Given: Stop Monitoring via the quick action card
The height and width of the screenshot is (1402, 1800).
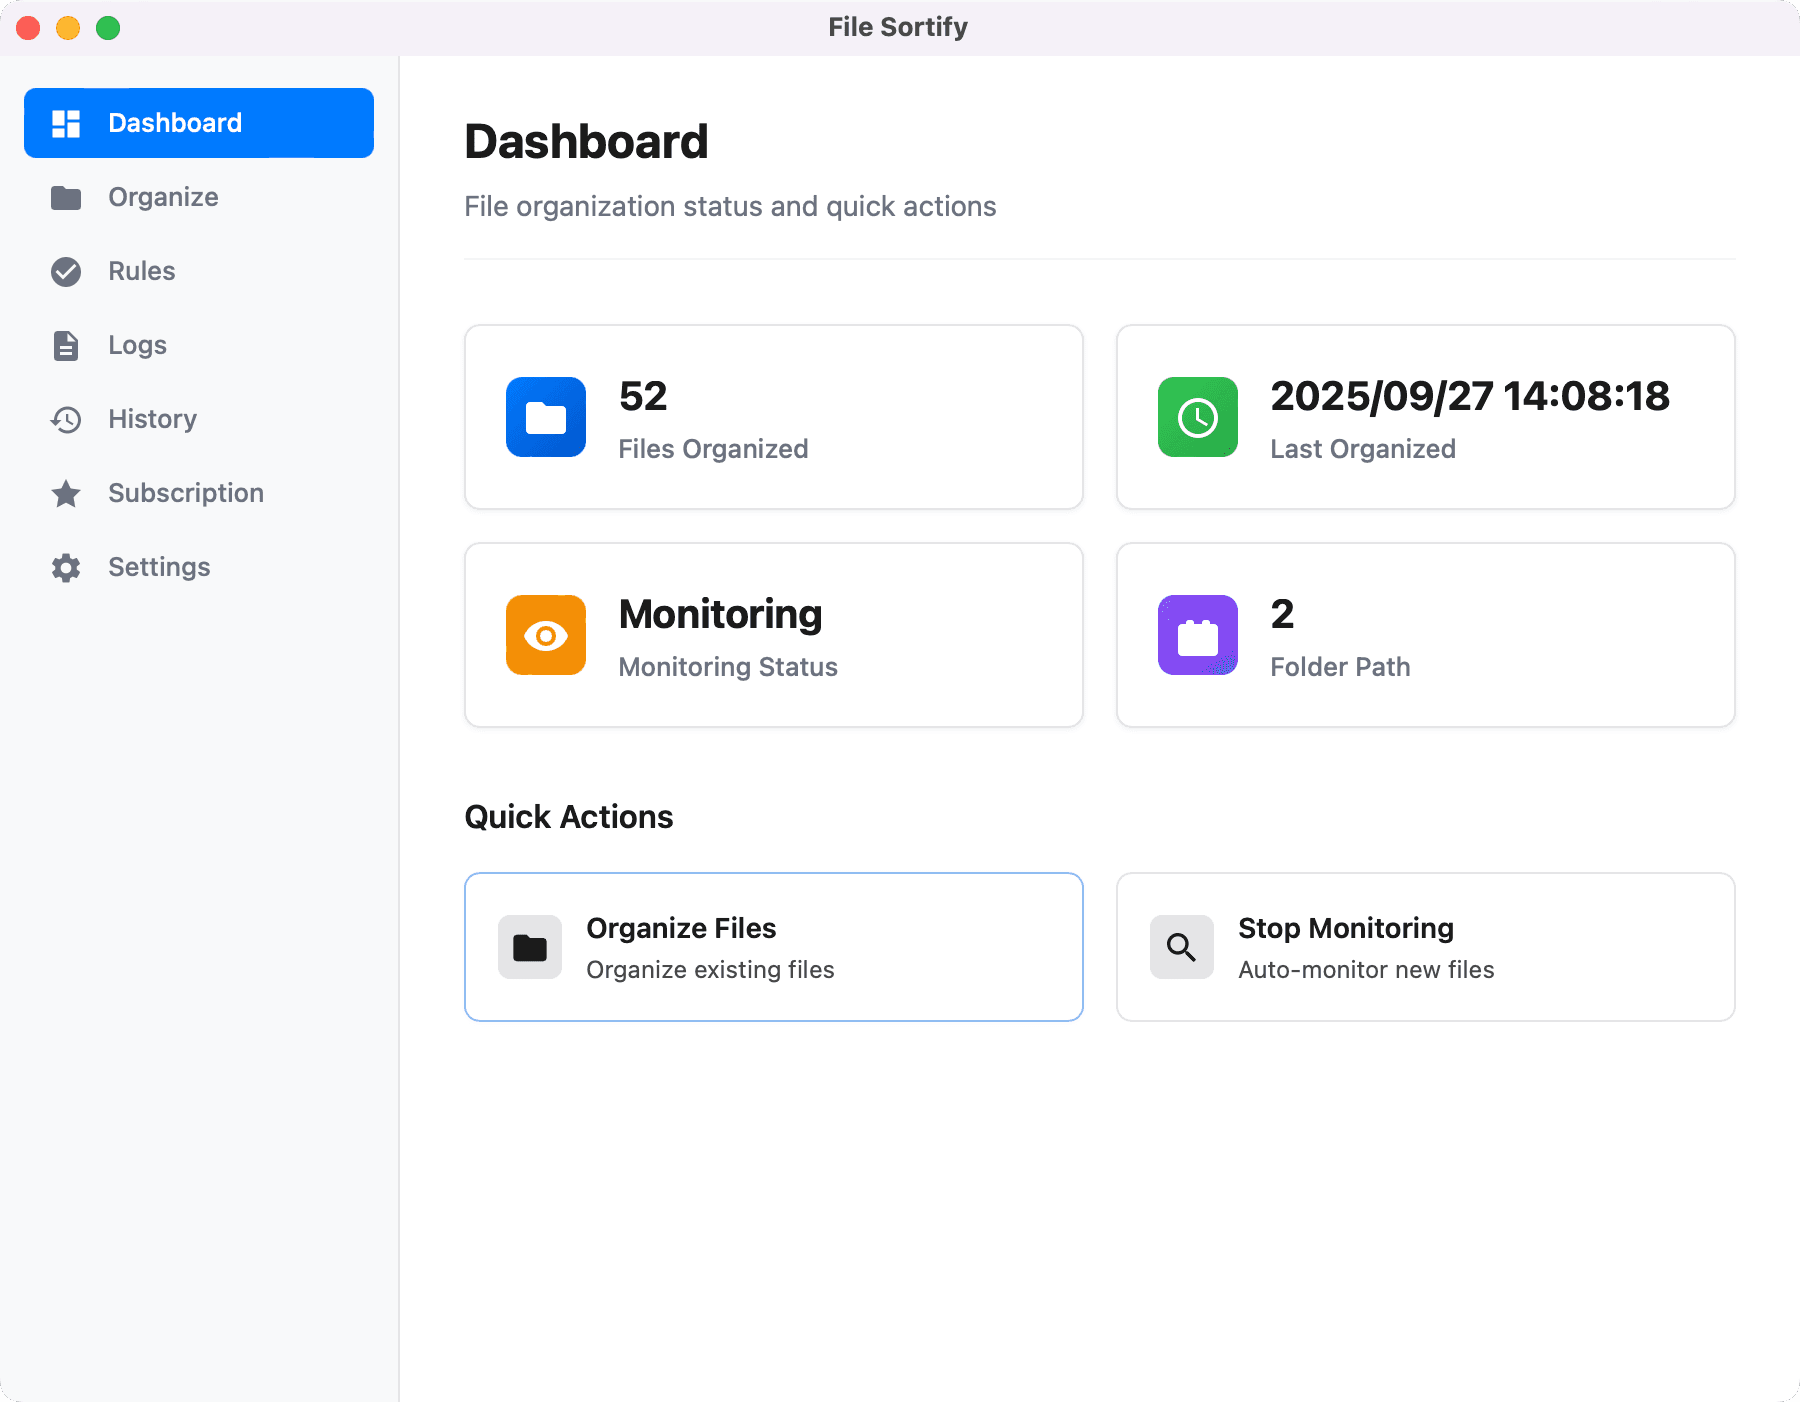Looking at the screenshot, I should pos(1424,947).
